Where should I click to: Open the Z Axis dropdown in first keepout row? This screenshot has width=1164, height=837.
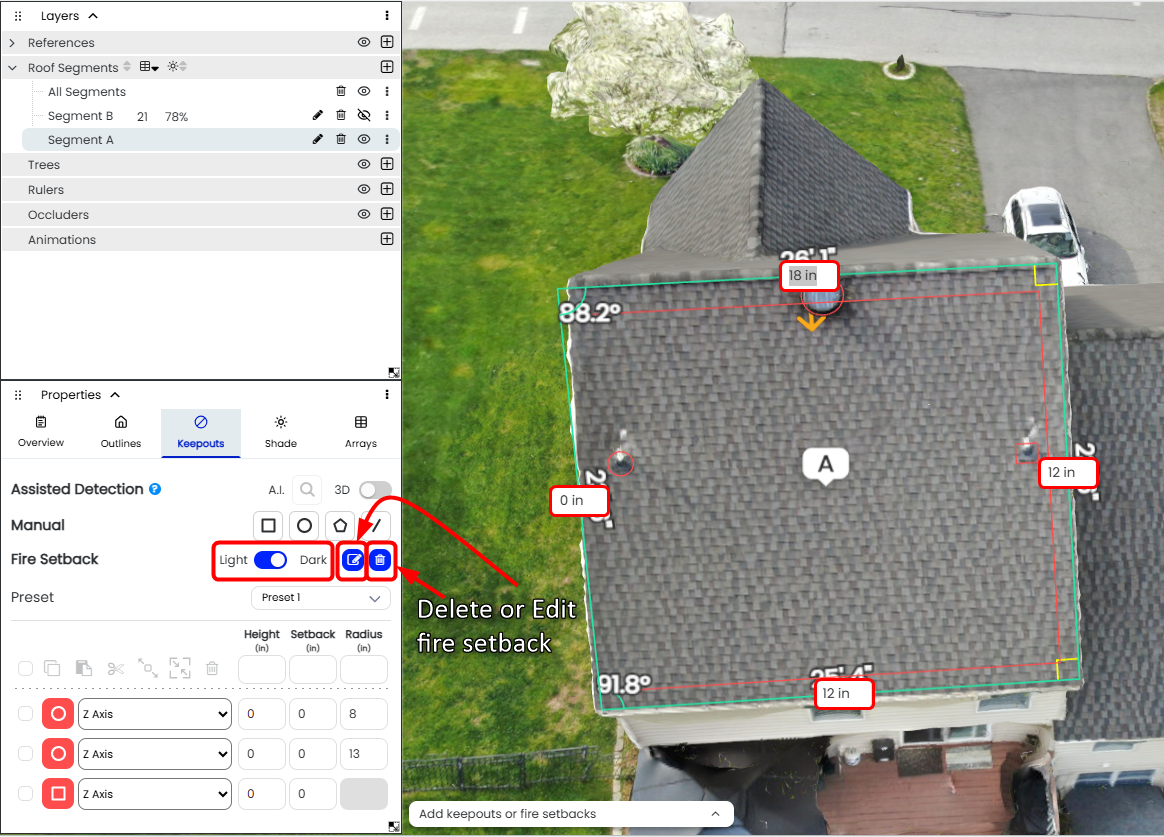[x=154, y=714]
